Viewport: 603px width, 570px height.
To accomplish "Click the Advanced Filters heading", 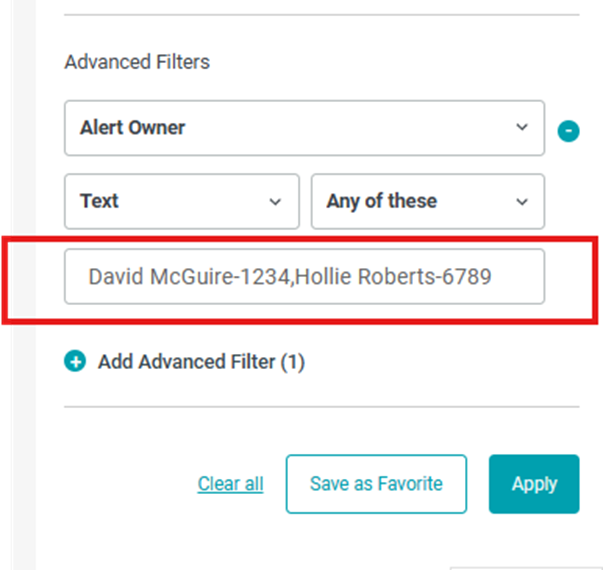I will (137, 62).
